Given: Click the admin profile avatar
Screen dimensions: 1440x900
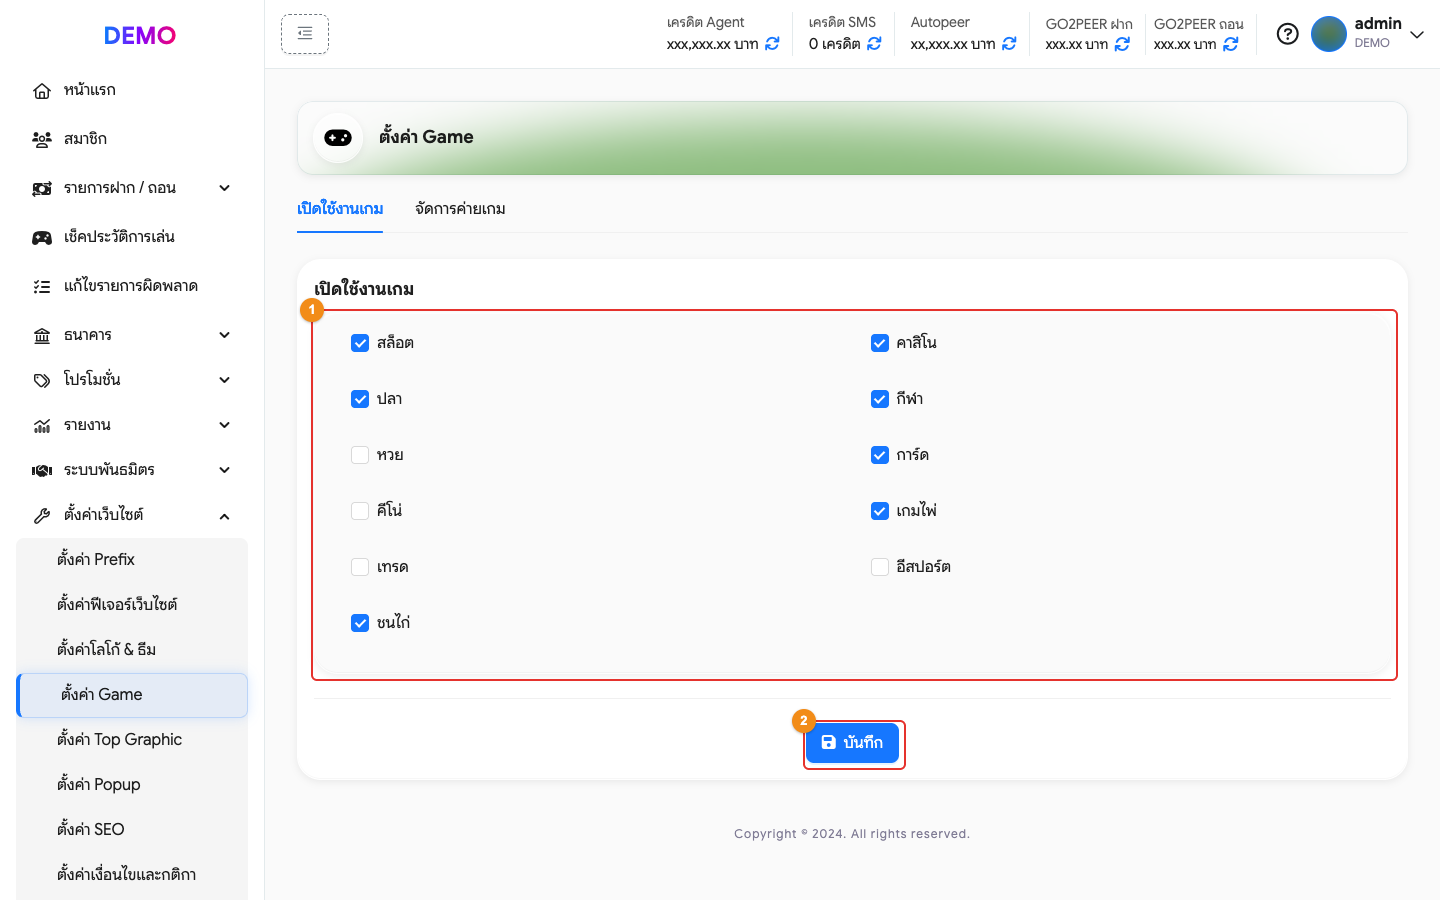Looking at the screenshot, I should tap(1329, 34).
